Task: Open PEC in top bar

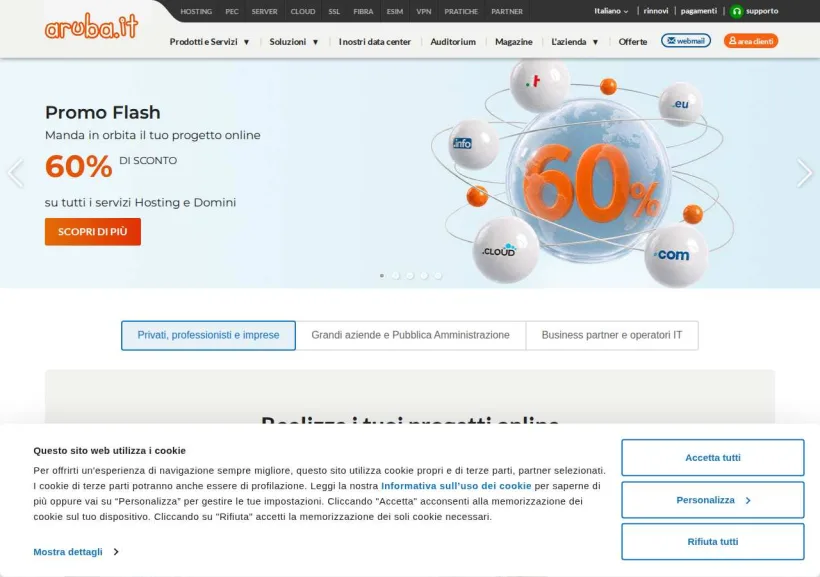Action: click(x=232, y=12)
